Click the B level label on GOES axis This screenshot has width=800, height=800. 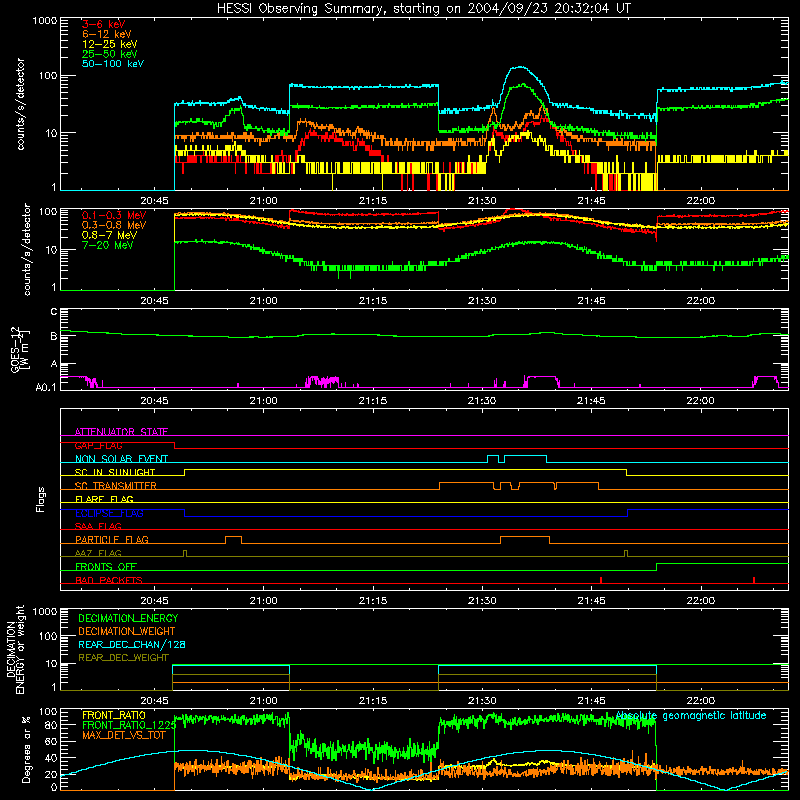54,336
